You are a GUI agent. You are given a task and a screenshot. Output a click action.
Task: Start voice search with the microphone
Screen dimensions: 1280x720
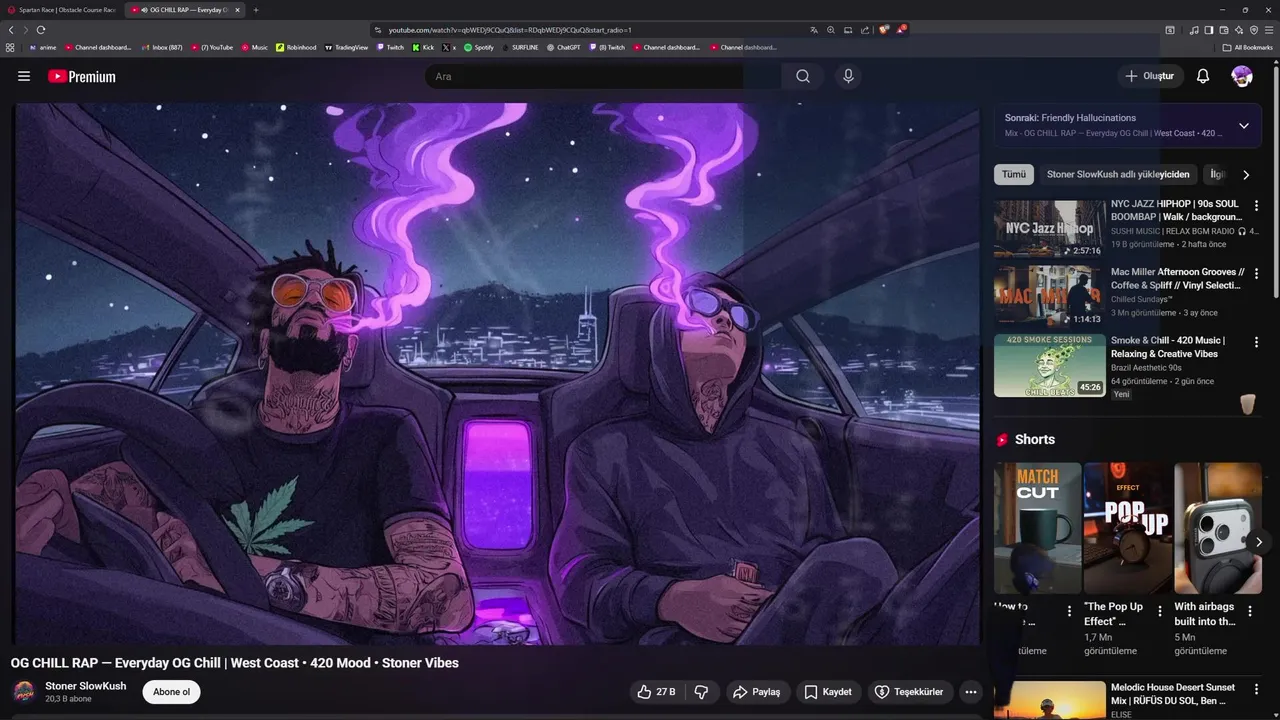(x=848, y=76)
